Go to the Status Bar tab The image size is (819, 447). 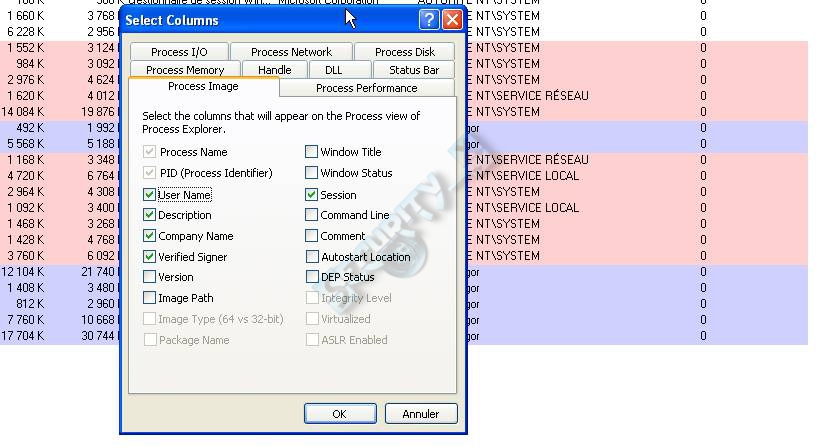coord(414,69)
